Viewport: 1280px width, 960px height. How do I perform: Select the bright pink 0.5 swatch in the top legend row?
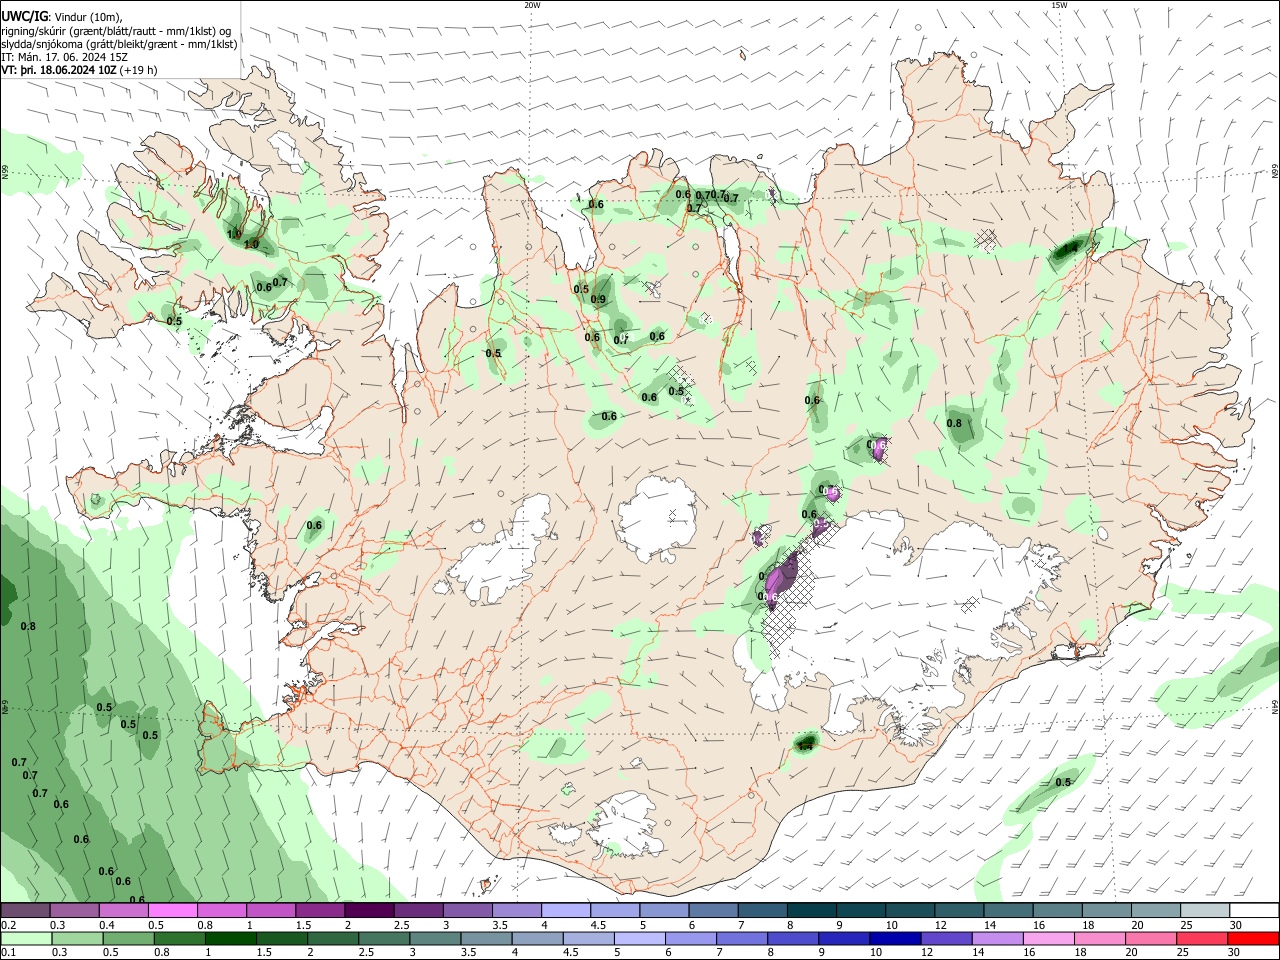point(173,911)
